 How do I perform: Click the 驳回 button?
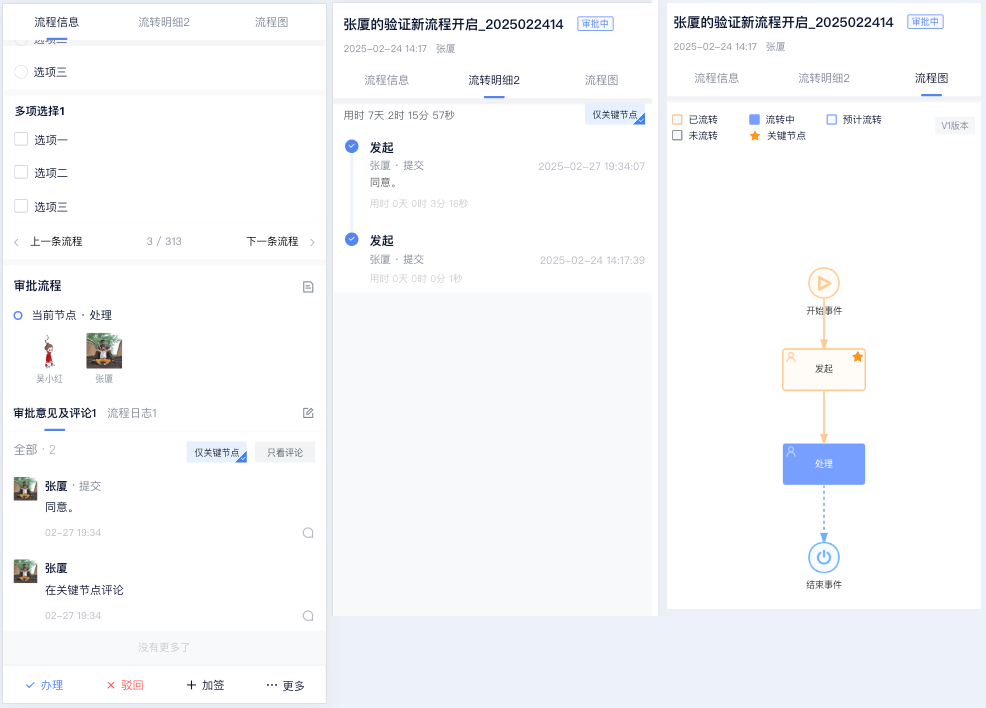point(125,685)
